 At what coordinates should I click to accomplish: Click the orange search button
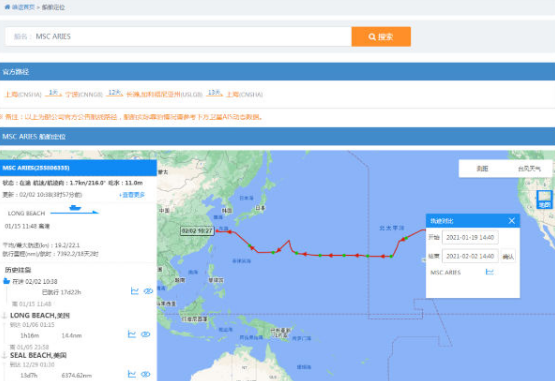(x=381, y=36)
